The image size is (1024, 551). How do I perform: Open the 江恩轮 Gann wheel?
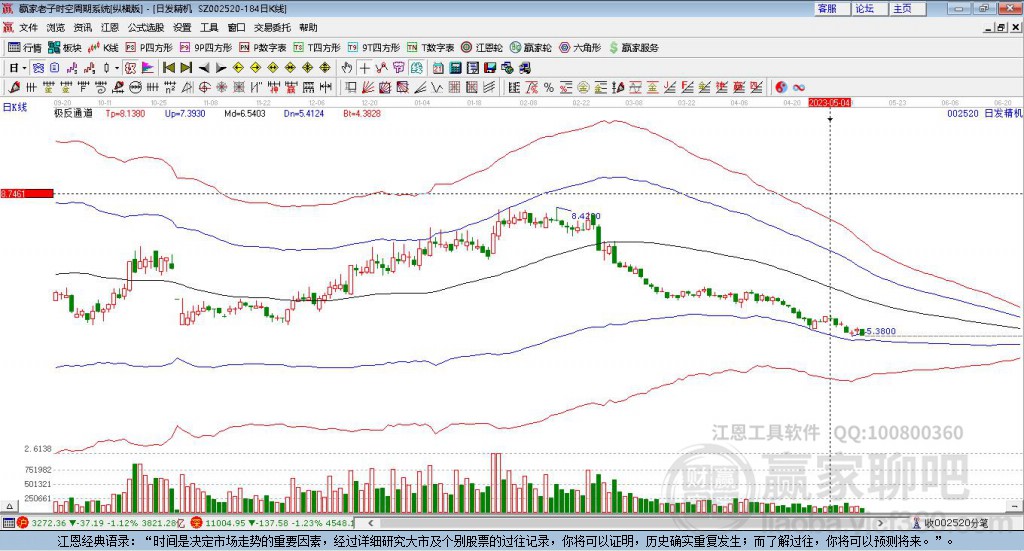coord(482,48)
